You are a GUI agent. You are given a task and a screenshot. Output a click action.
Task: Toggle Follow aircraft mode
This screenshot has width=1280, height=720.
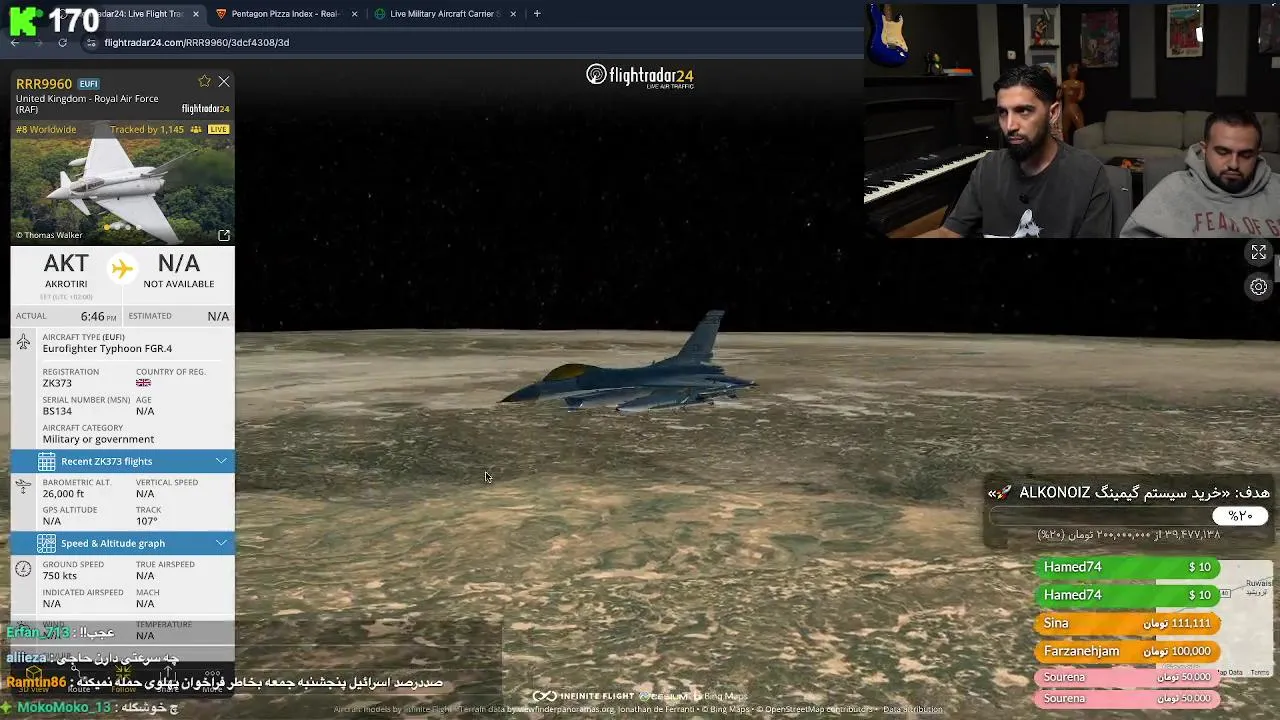(x=123, y=680)
